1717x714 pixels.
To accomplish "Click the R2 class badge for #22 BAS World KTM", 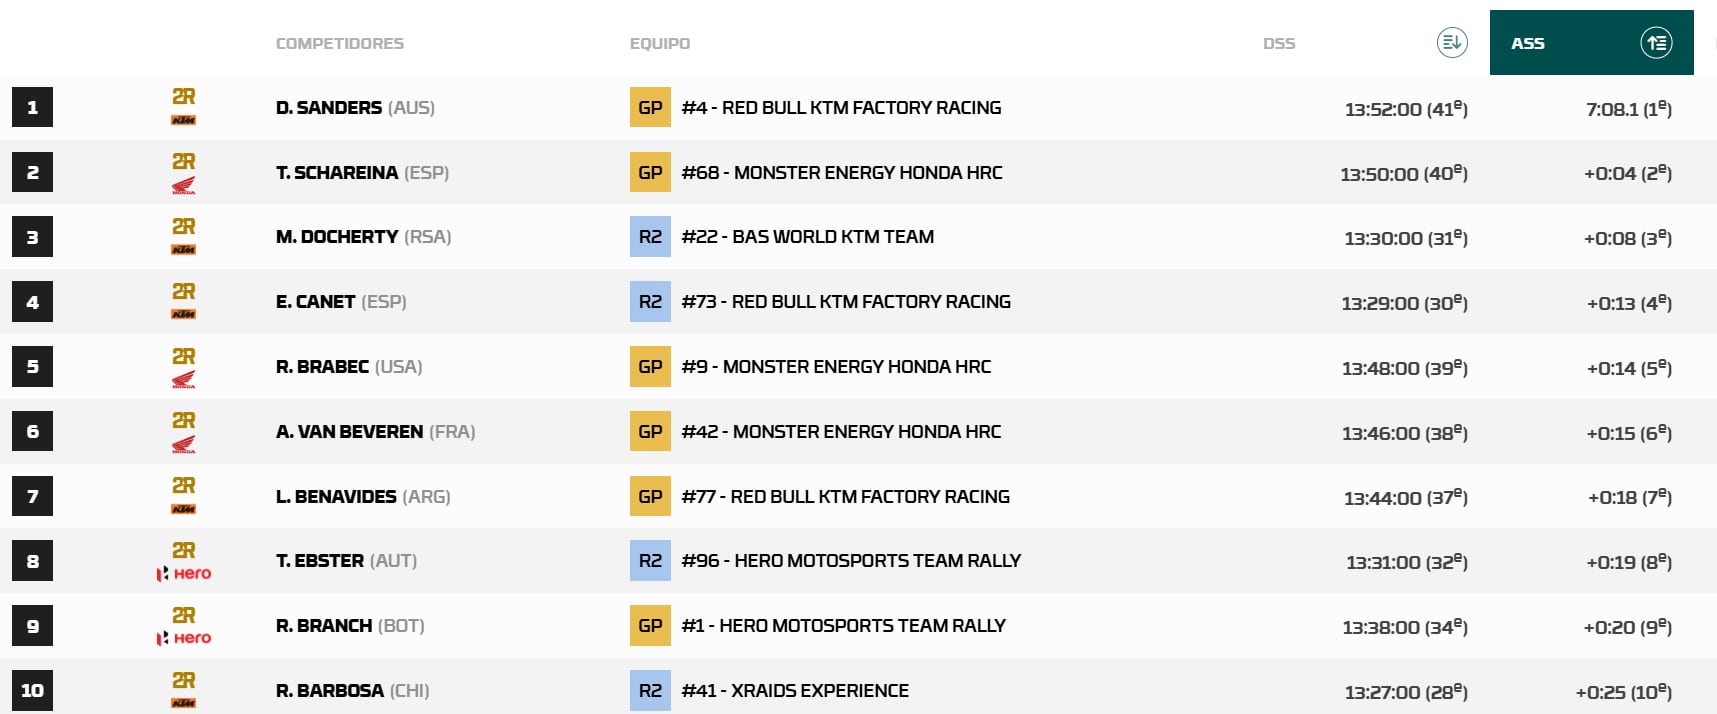I will pos(650,237).
